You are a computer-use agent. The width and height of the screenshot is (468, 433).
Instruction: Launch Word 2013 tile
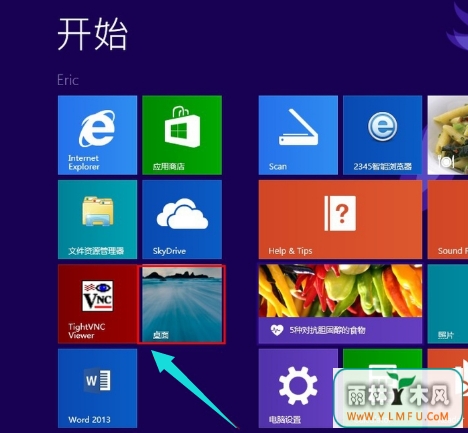pyautogui.click(x=97, y=388)
